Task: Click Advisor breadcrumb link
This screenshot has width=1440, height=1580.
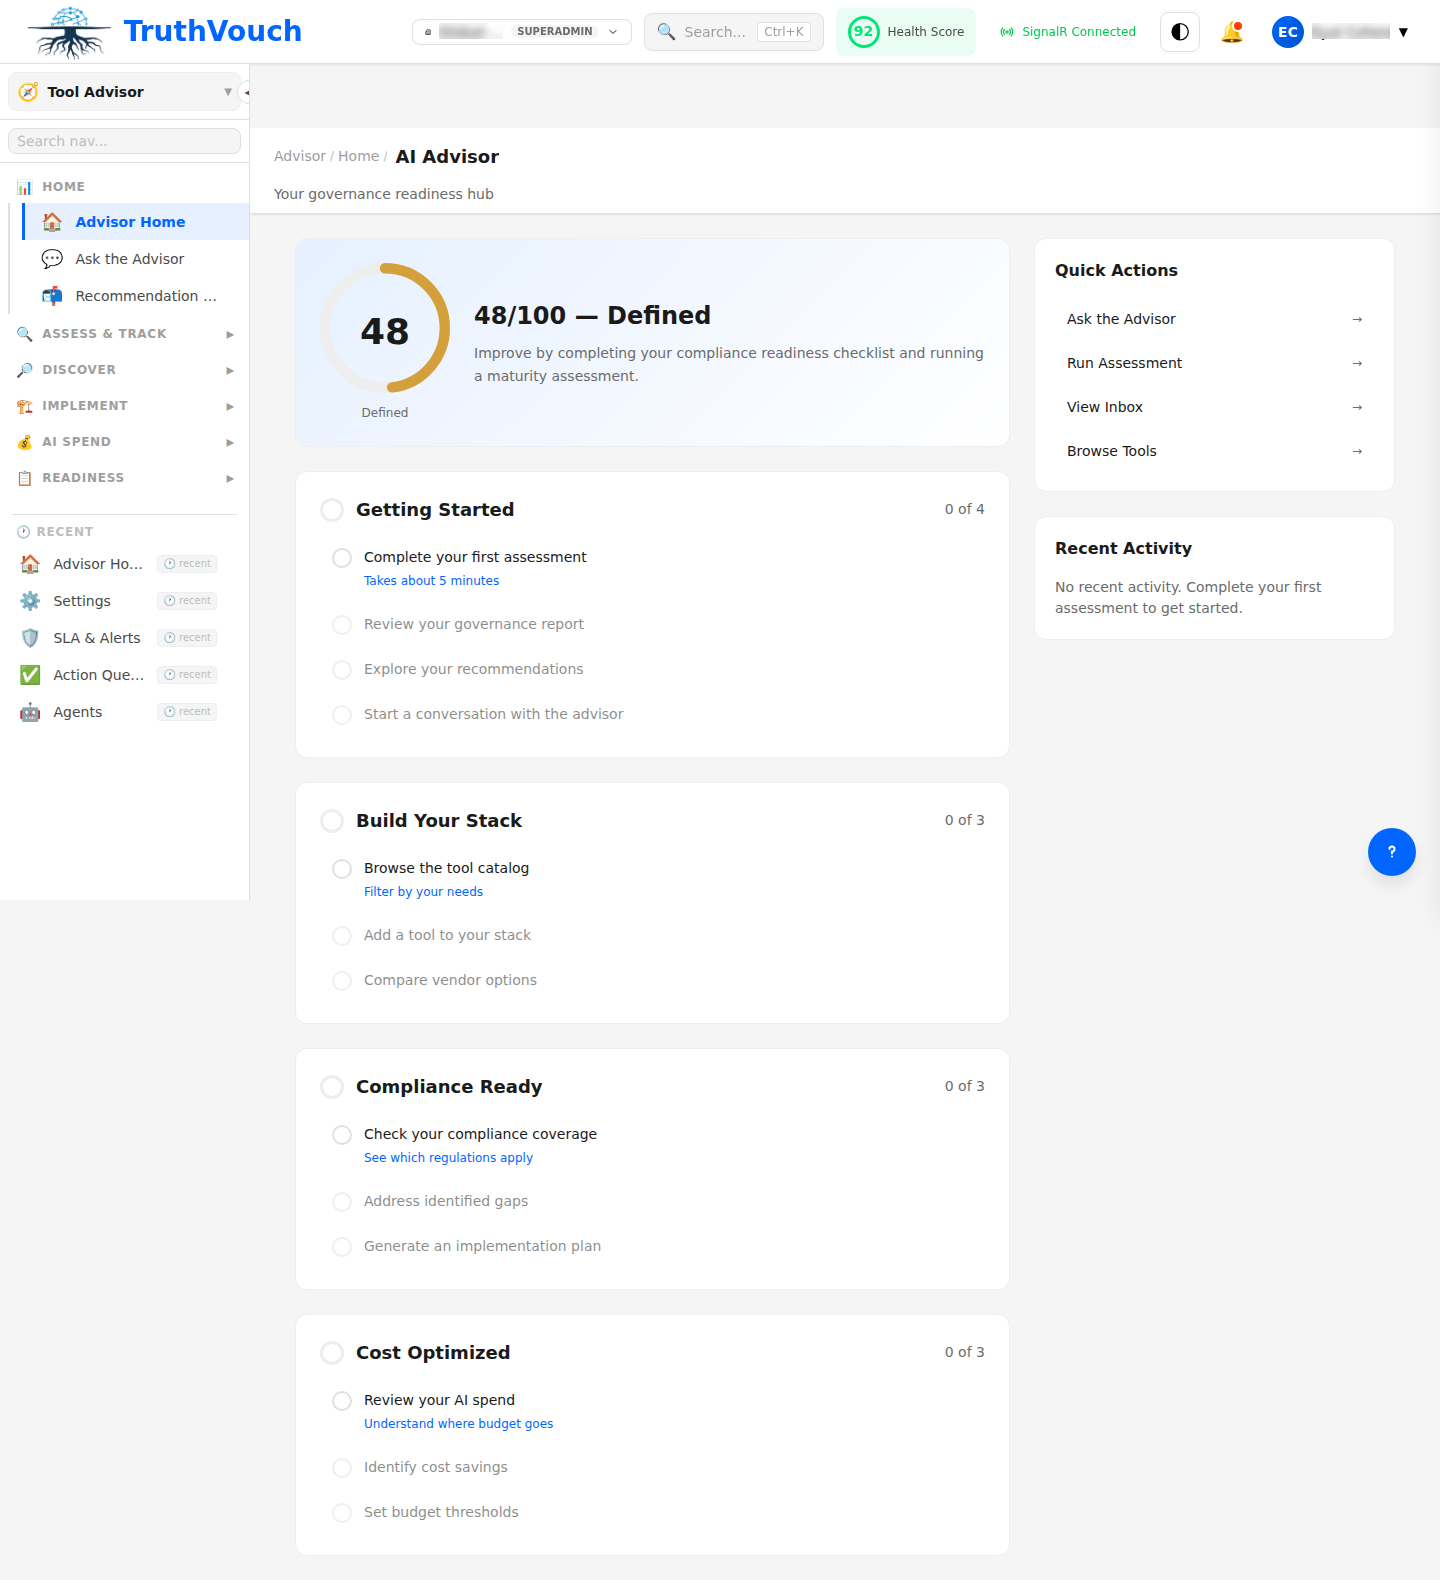Action: tap(300, 156)
